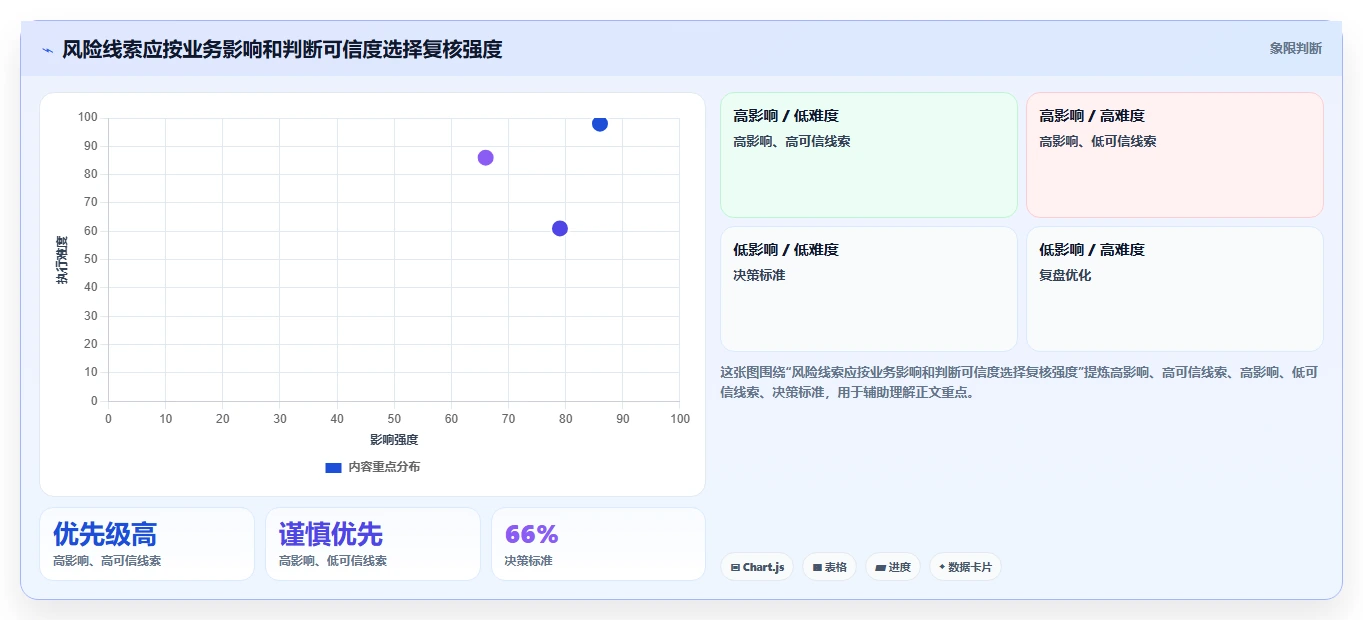Click the page title 风险线索应按业务影响 heading

[x=282, y=49]
